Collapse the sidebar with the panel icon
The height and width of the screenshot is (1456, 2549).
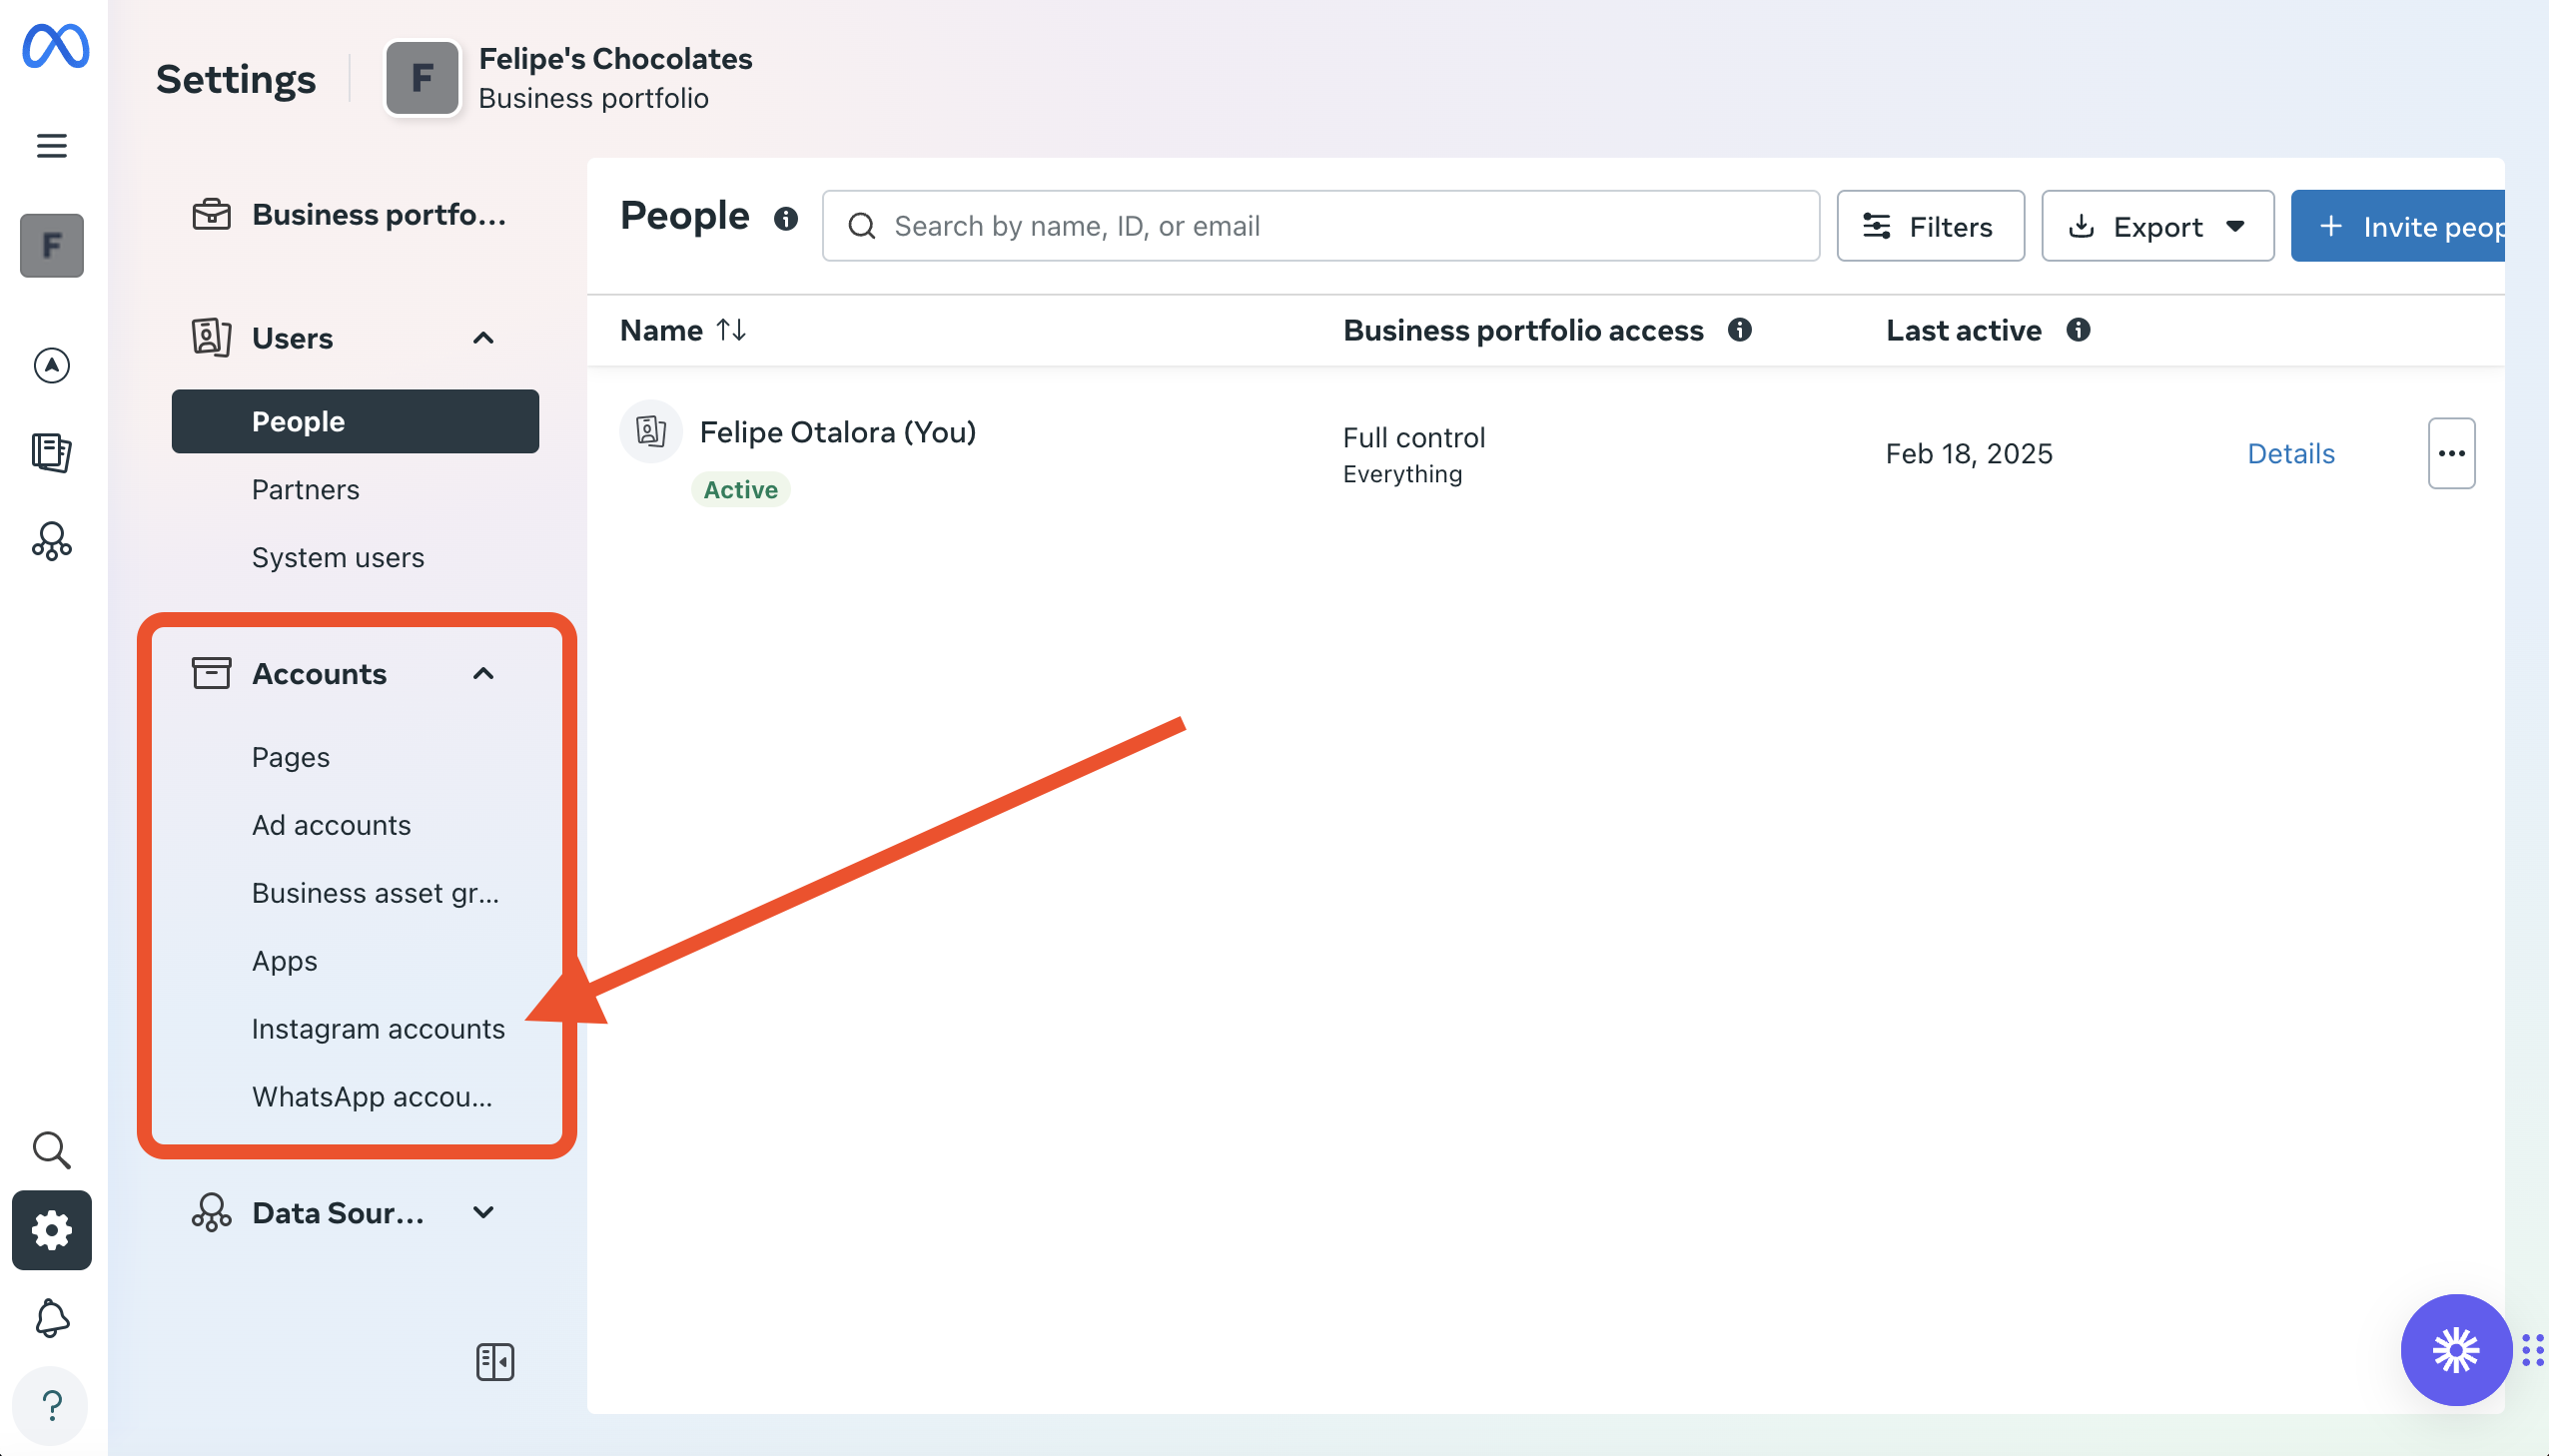pos(495,1361)
